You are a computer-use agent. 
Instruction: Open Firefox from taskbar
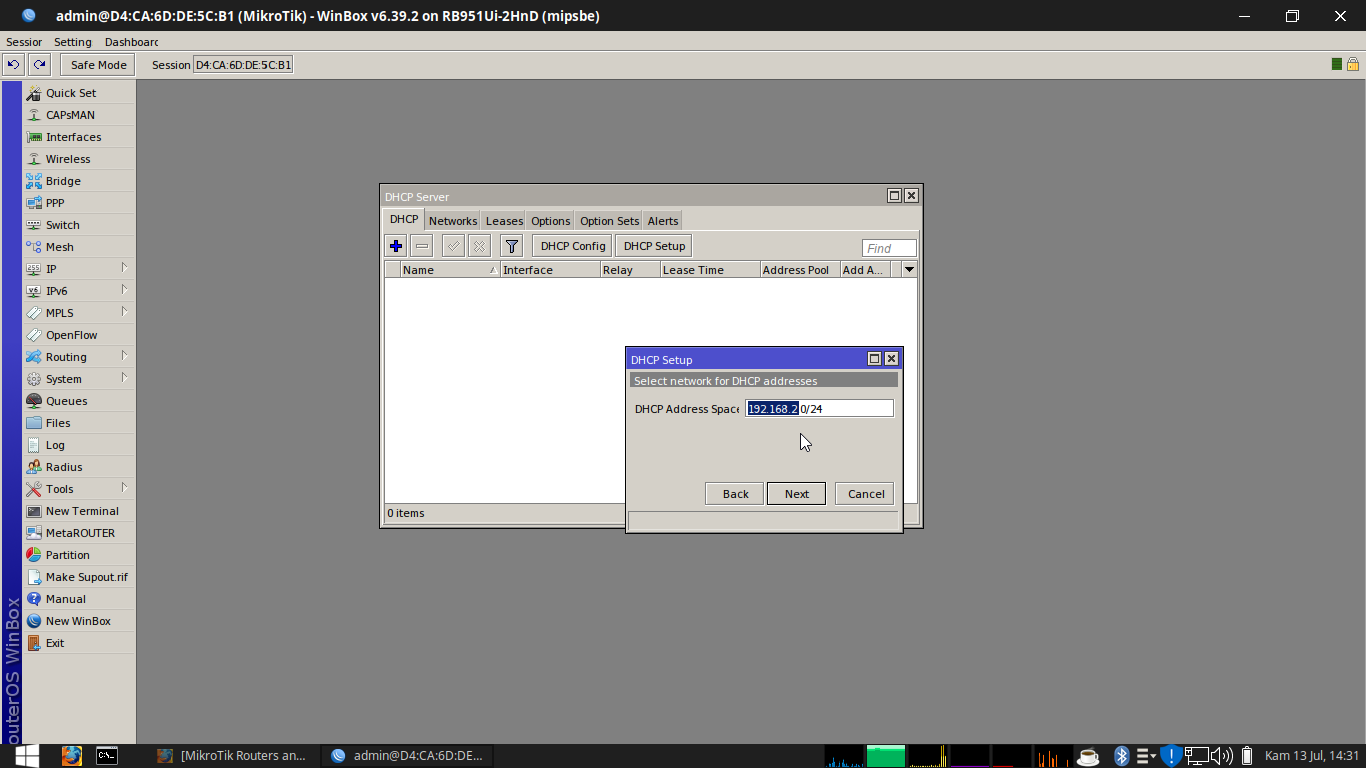click(x=71, y=756)
